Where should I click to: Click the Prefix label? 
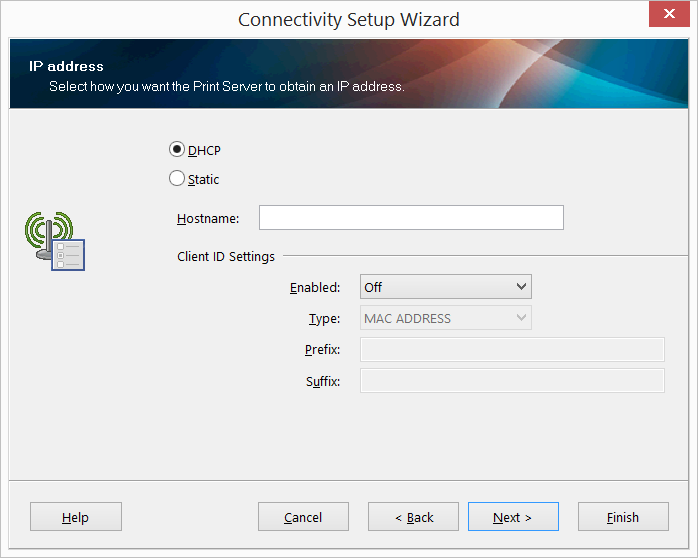coord(322,350)
